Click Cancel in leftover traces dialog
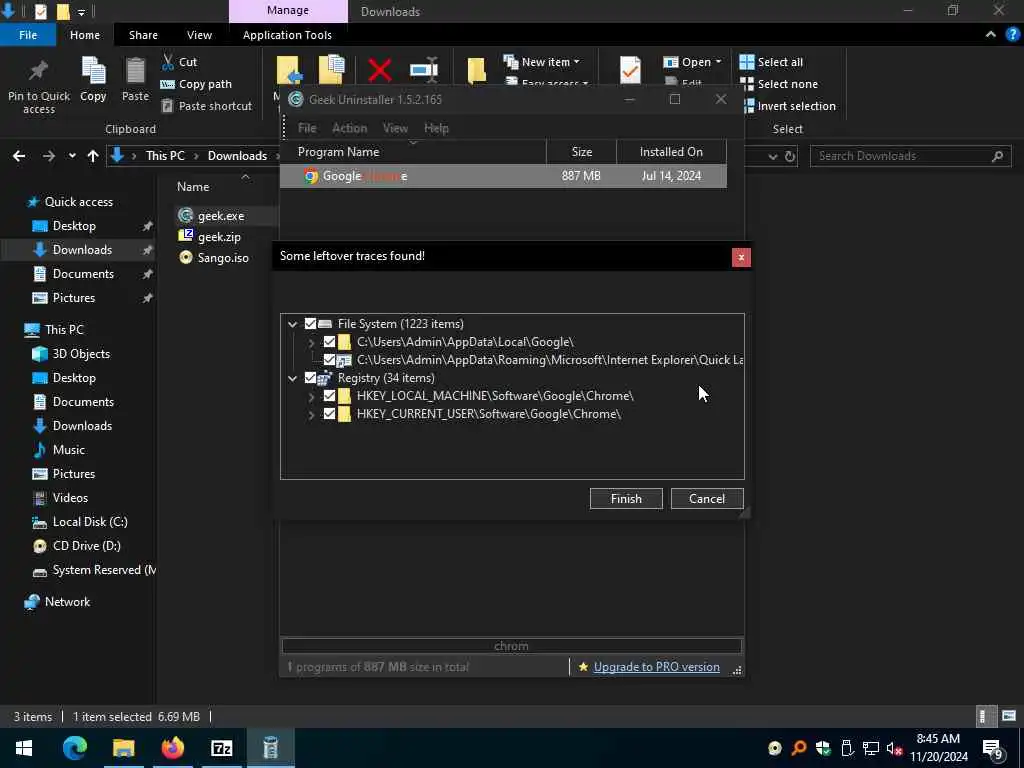The image size is (1024, 768). [x=707, y=498]
